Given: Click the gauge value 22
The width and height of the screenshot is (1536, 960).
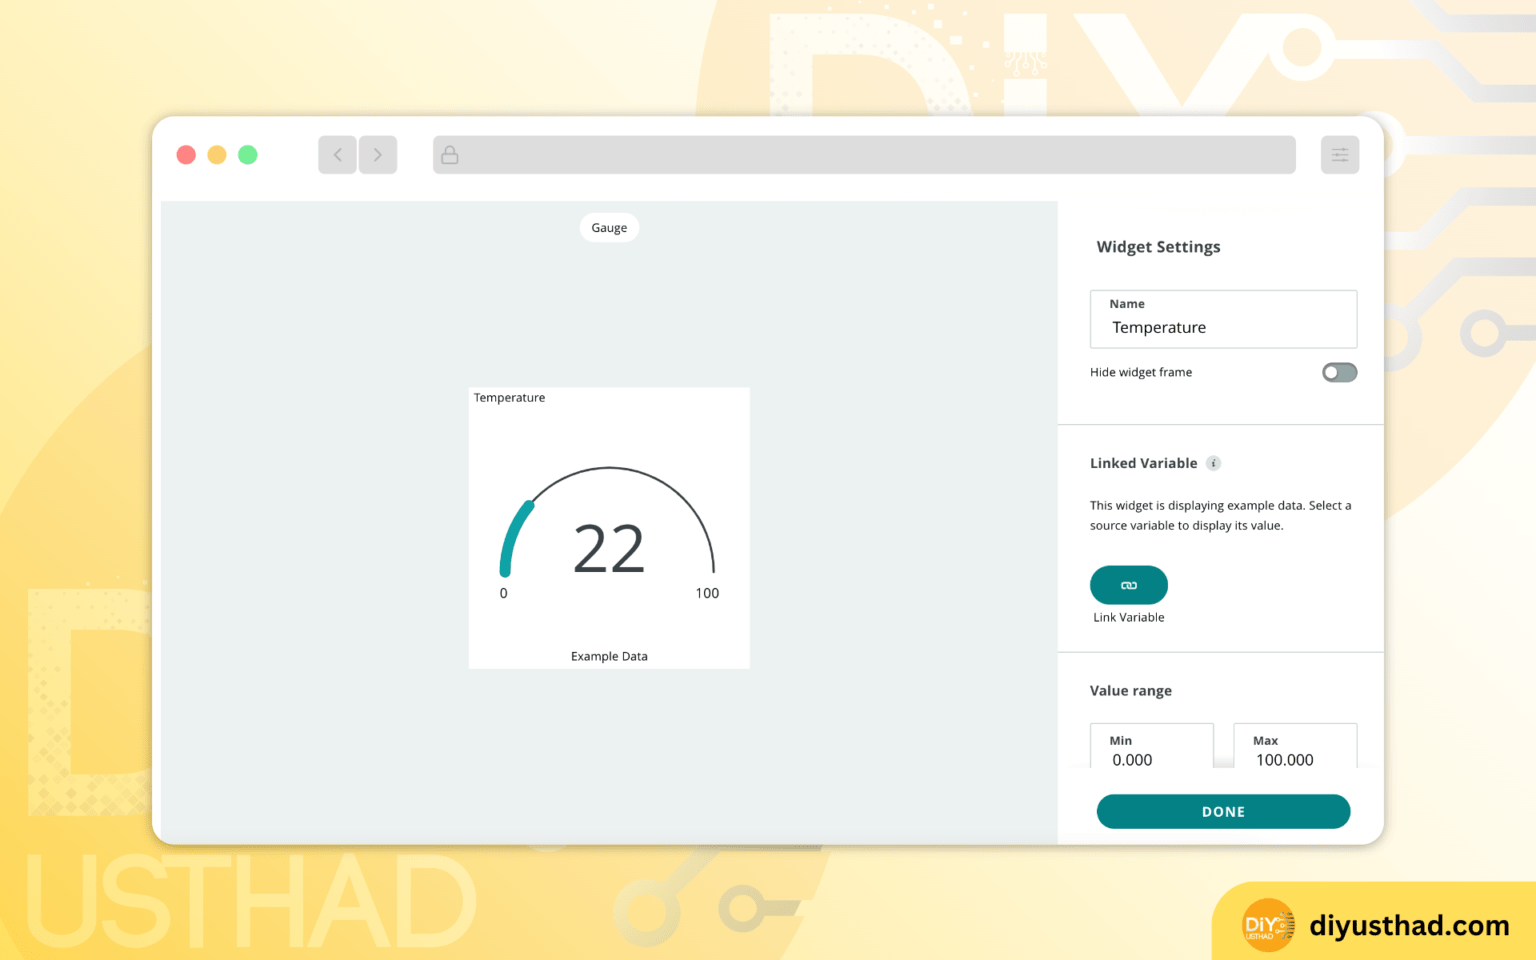Looking at the screenshot, I should 609,549.
